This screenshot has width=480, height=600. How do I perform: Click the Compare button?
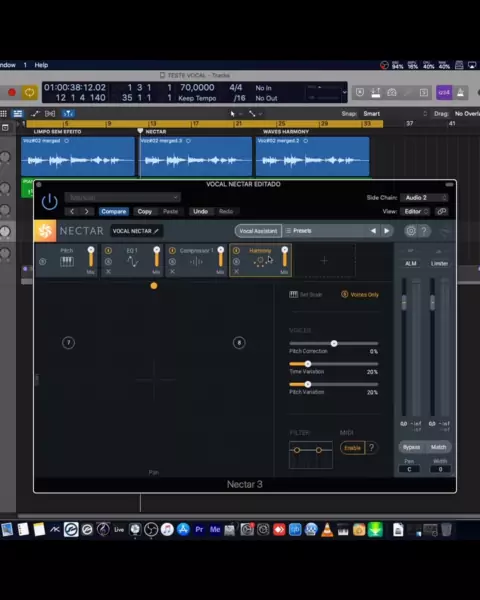click(x=114, y=211)
